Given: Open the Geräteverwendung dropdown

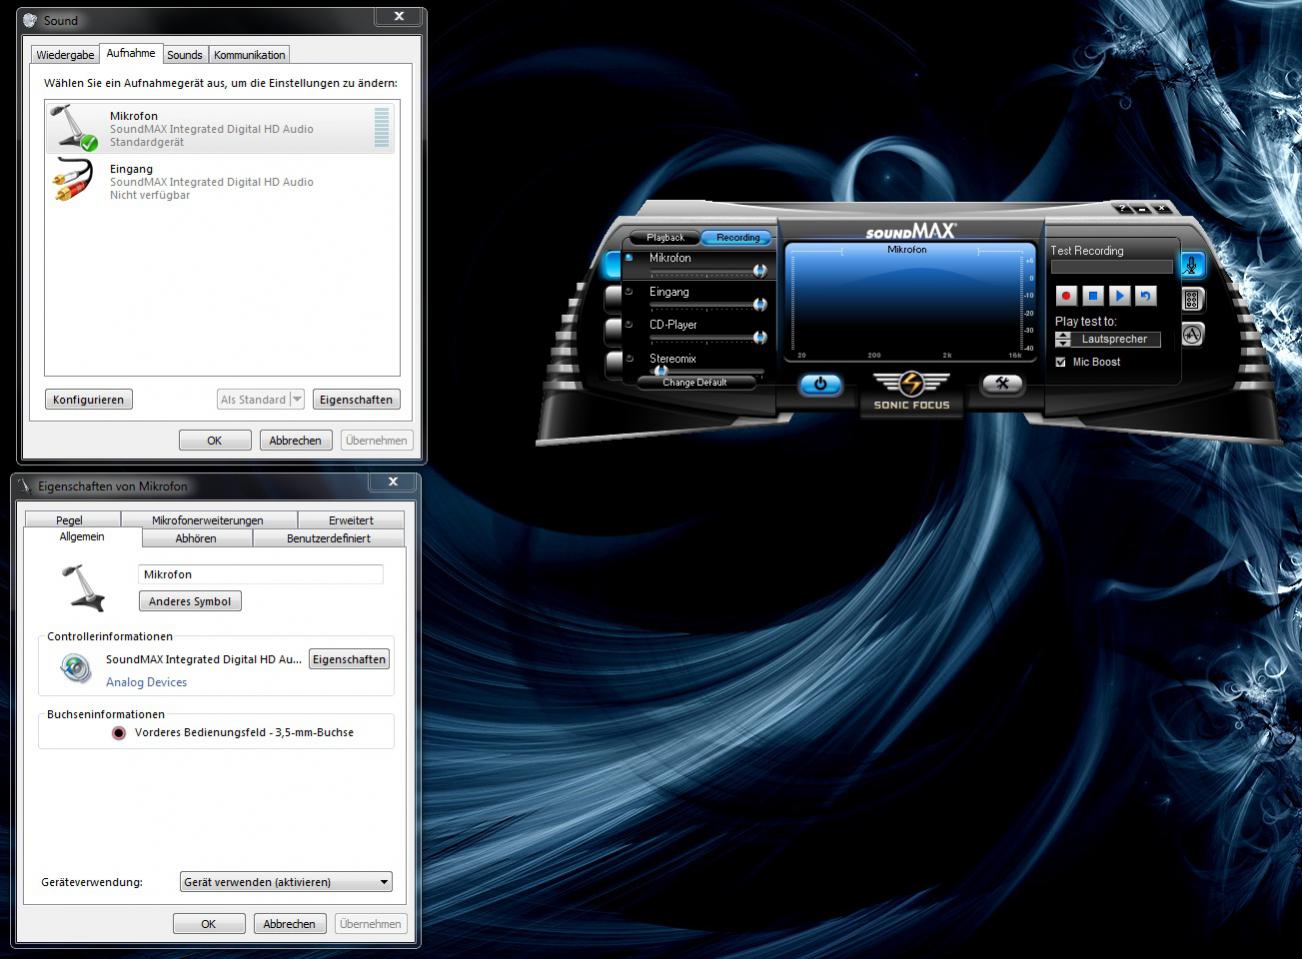Looking at the screenshot, I should pyautogui.click(x=286, y=882).
